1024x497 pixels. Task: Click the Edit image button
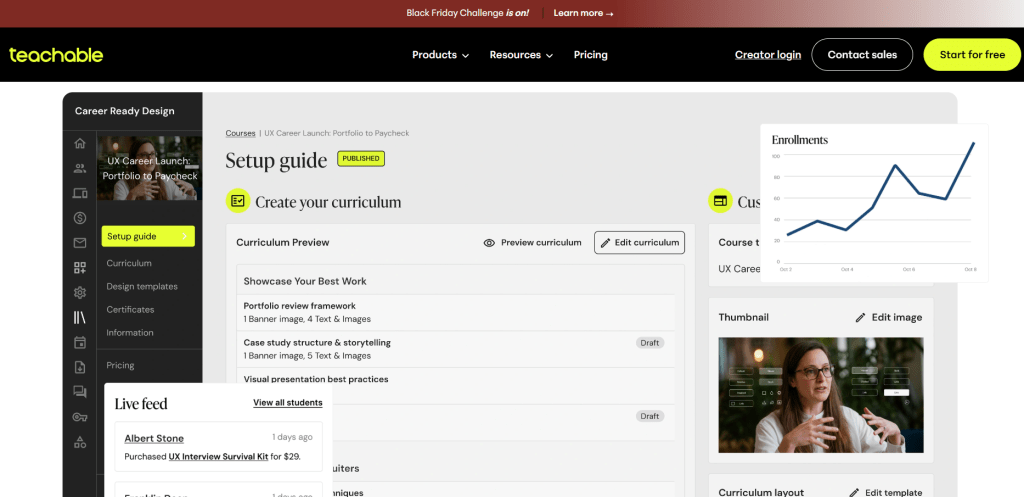(x=889, y=317)
